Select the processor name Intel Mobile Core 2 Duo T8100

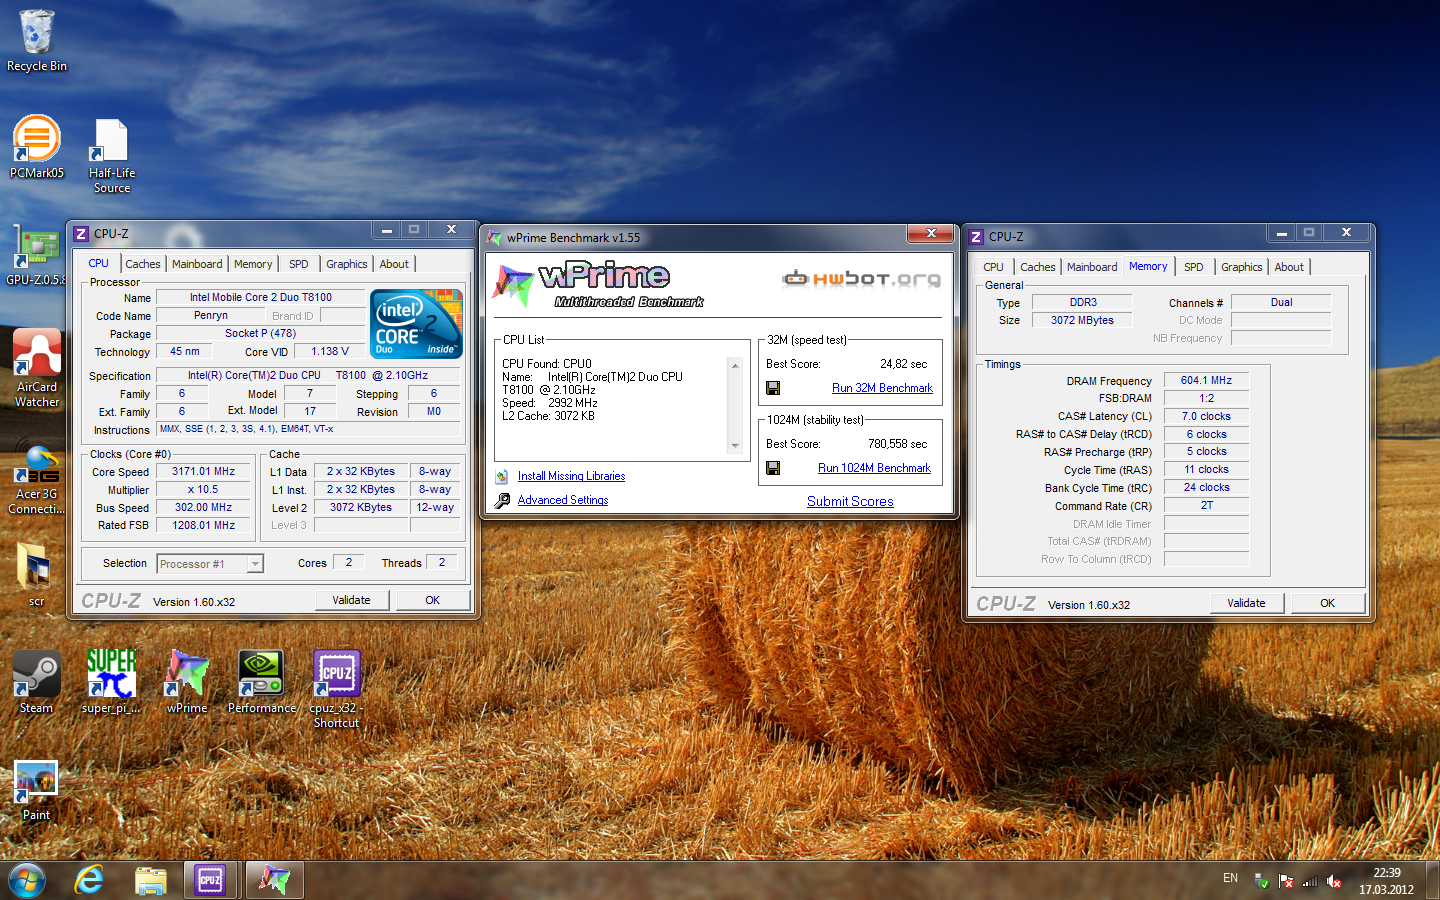point(261,297)
